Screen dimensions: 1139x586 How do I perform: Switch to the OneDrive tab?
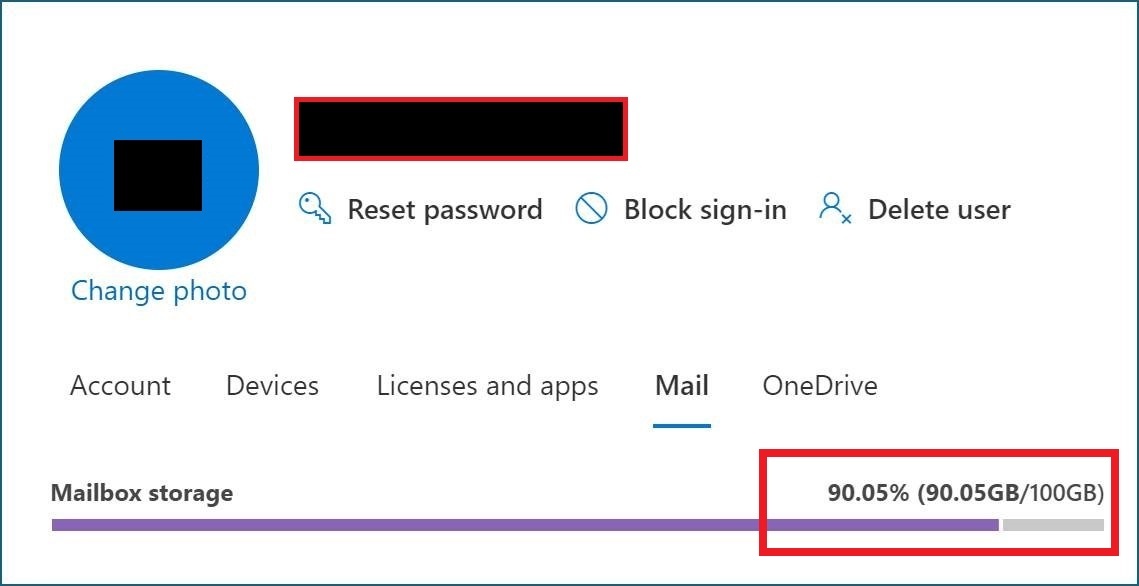coord(820,385)
